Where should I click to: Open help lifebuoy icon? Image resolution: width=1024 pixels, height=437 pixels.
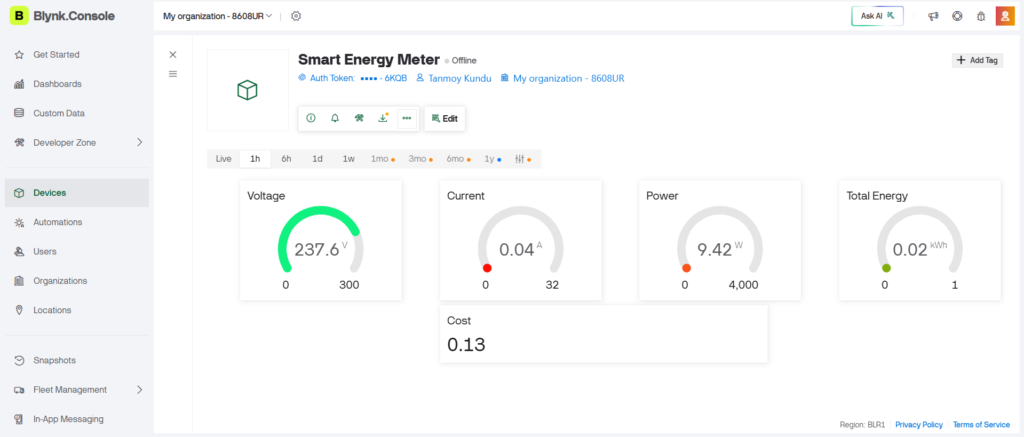click(957, 16)
